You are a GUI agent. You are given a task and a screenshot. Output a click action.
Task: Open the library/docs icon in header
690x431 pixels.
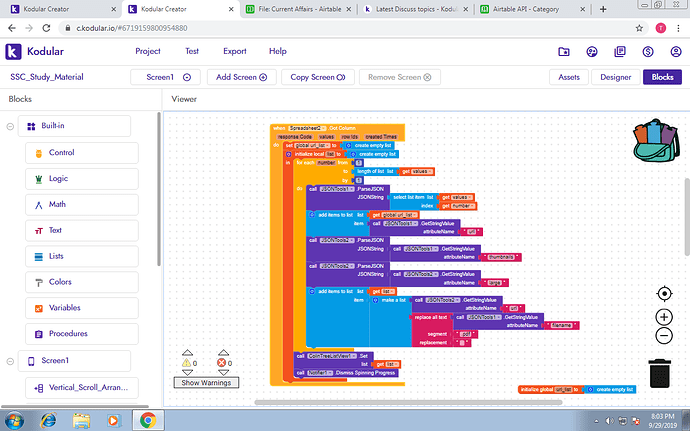620,52
